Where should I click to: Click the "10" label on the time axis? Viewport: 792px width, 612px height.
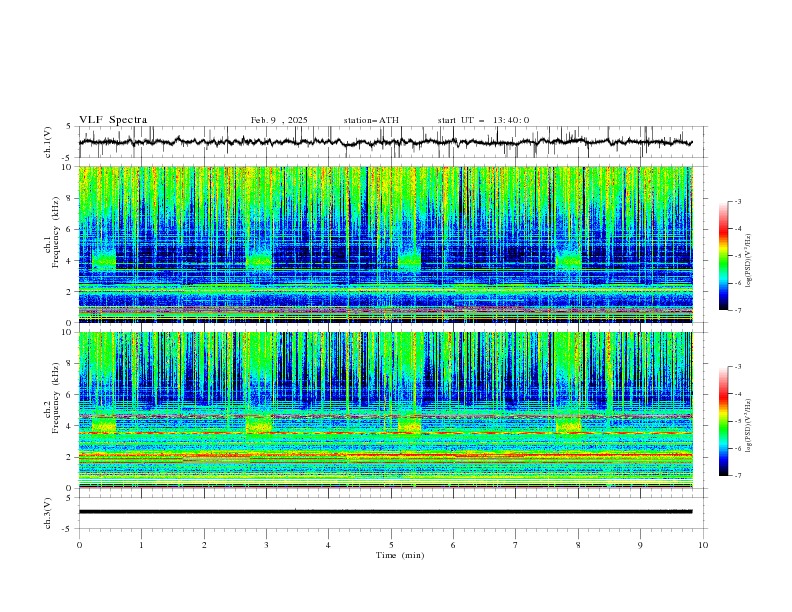click(x=703, y=545)
